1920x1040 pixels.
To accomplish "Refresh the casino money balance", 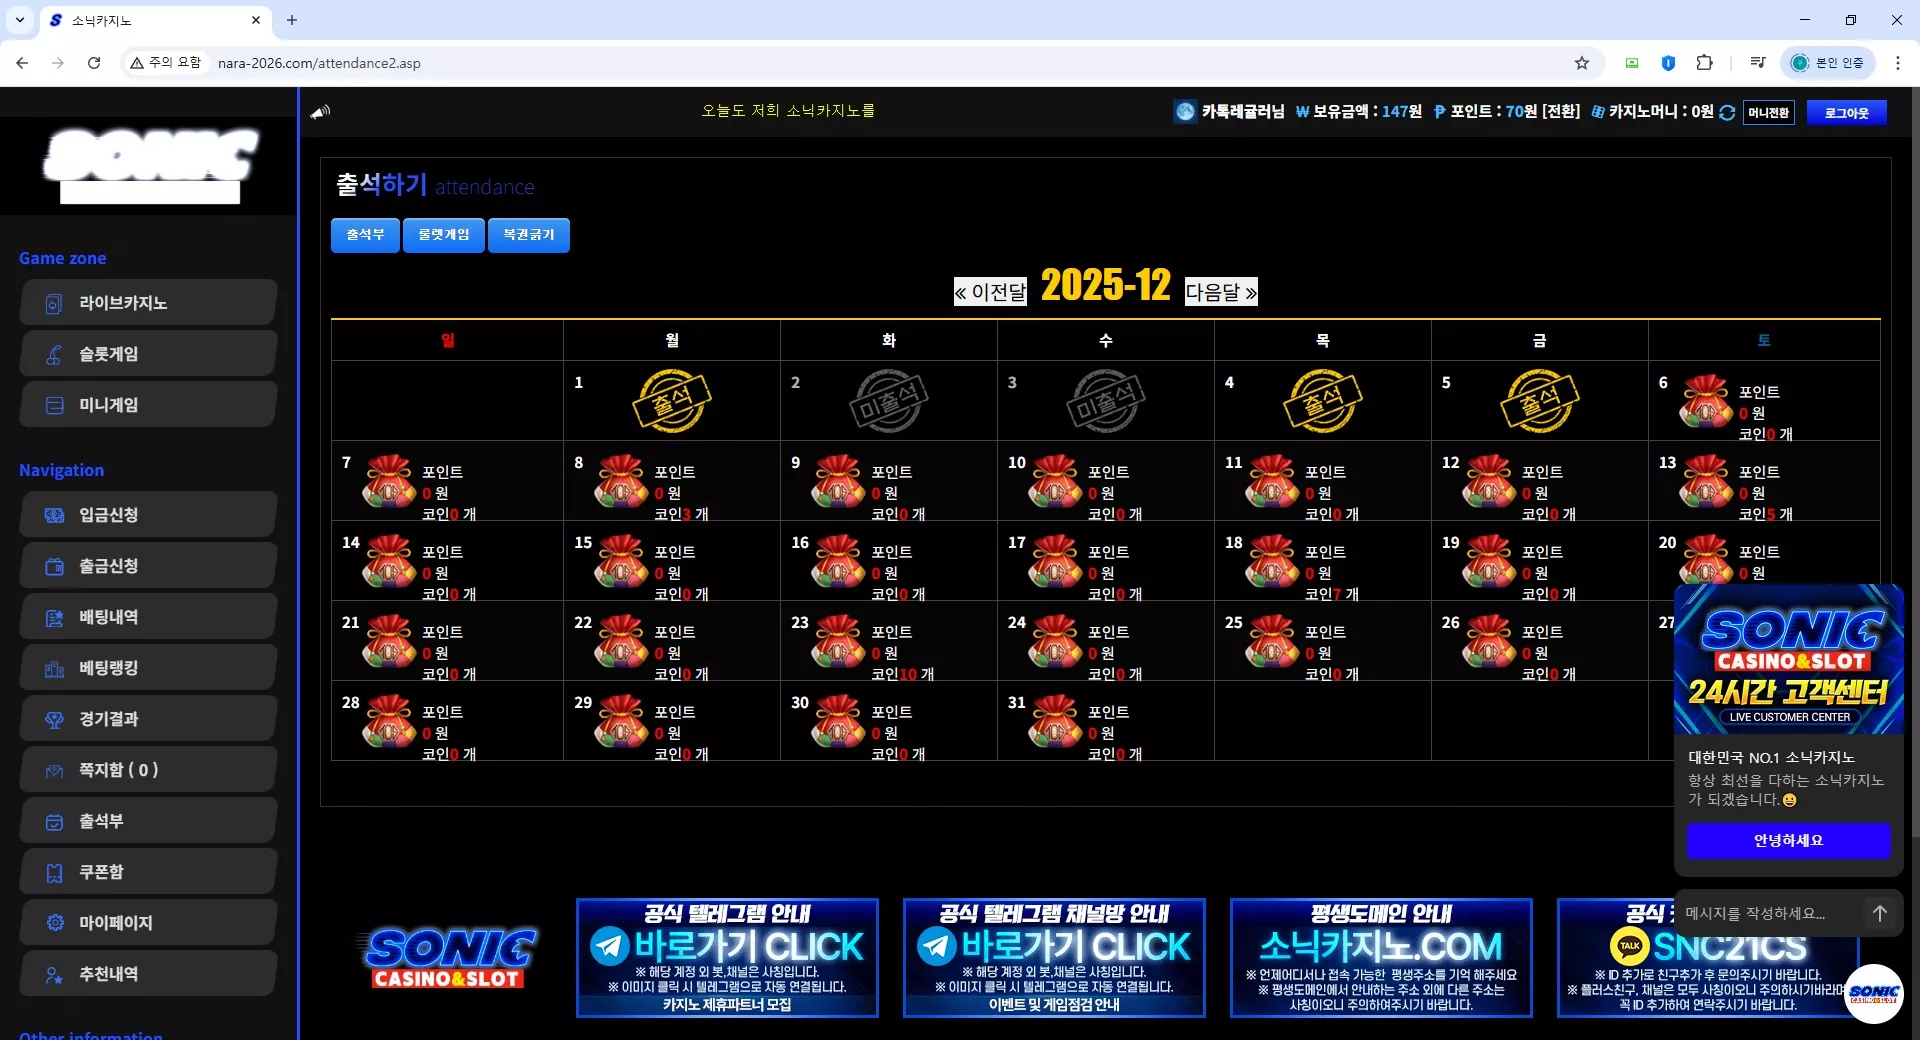I will click(x=1727, y=112).
